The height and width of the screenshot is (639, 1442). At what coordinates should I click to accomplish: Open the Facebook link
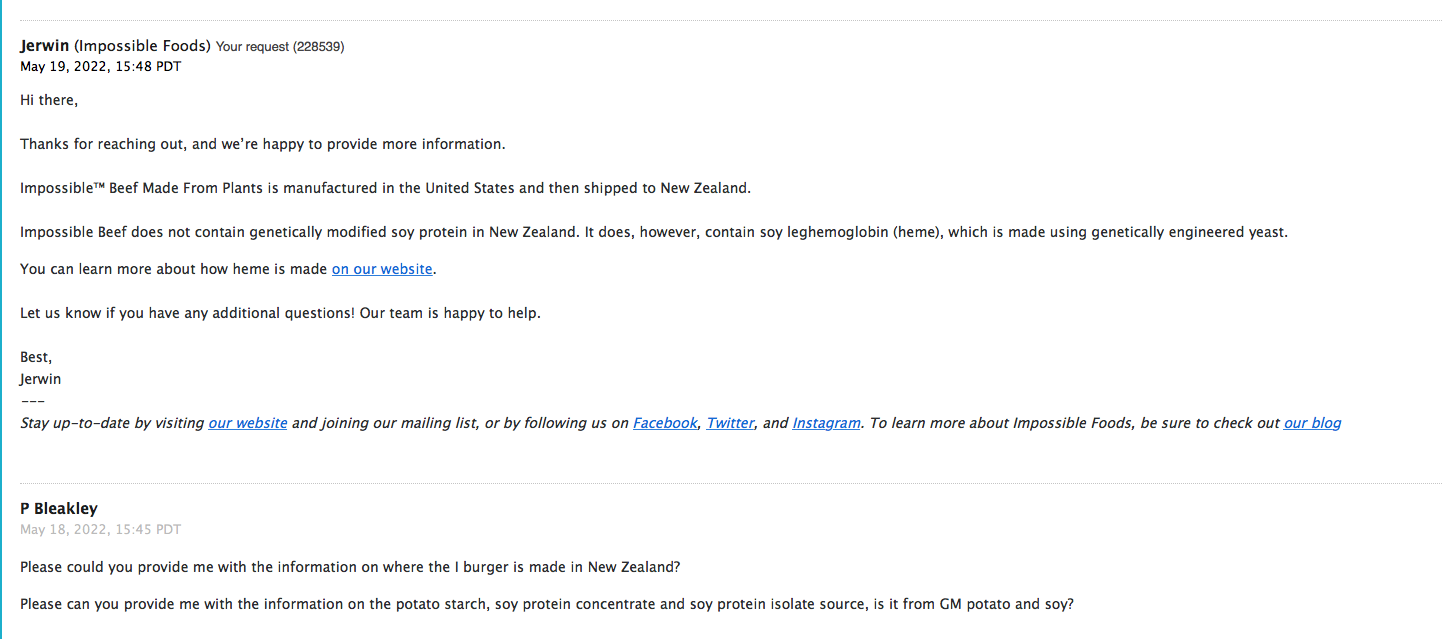coord(665,423)
